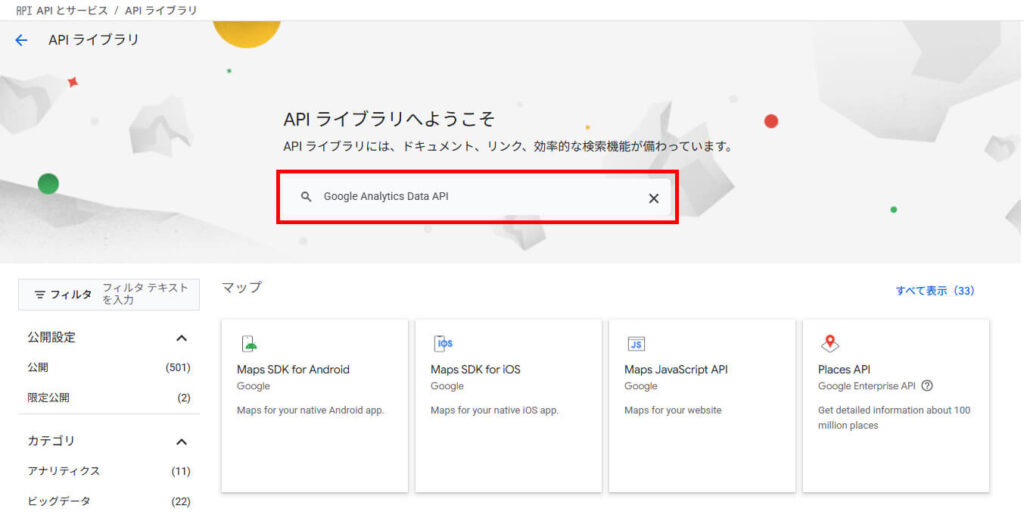Collapse the カテゴリ section
1024x515 pixels.
[x=182, y=442]
